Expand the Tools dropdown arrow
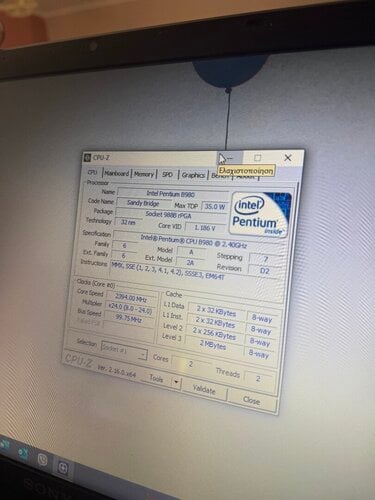The image size is (375, 500). (x=176, y=382)
